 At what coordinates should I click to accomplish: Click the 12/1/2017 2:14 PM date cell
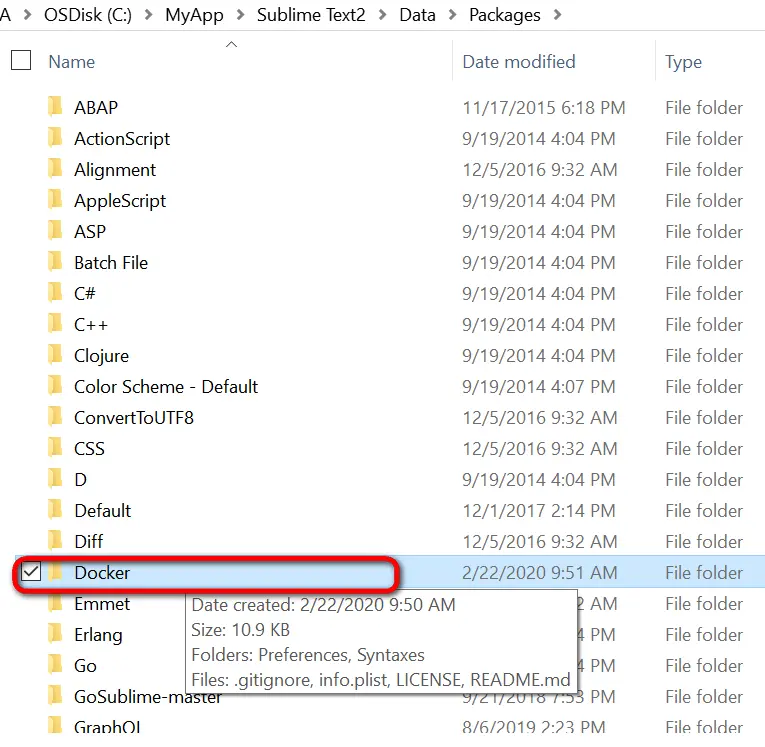coord(539,510)
